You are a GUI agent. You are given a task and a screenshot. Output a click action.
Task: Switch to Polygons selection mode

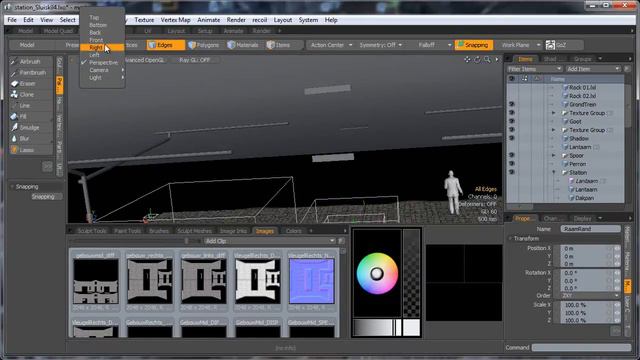[x=204, y=45]
